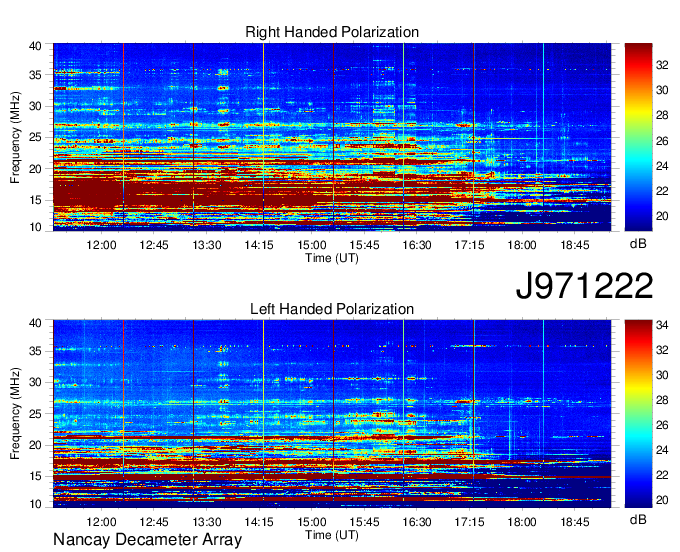Click the "16:30" tick under the upper plot
The width and height of the screenshot is (680, 552).
pos(417,245)
